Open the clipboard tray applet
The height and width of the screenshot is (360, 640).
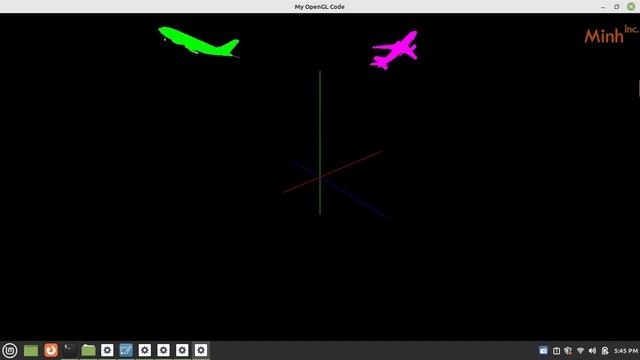(x=556, y=351)
